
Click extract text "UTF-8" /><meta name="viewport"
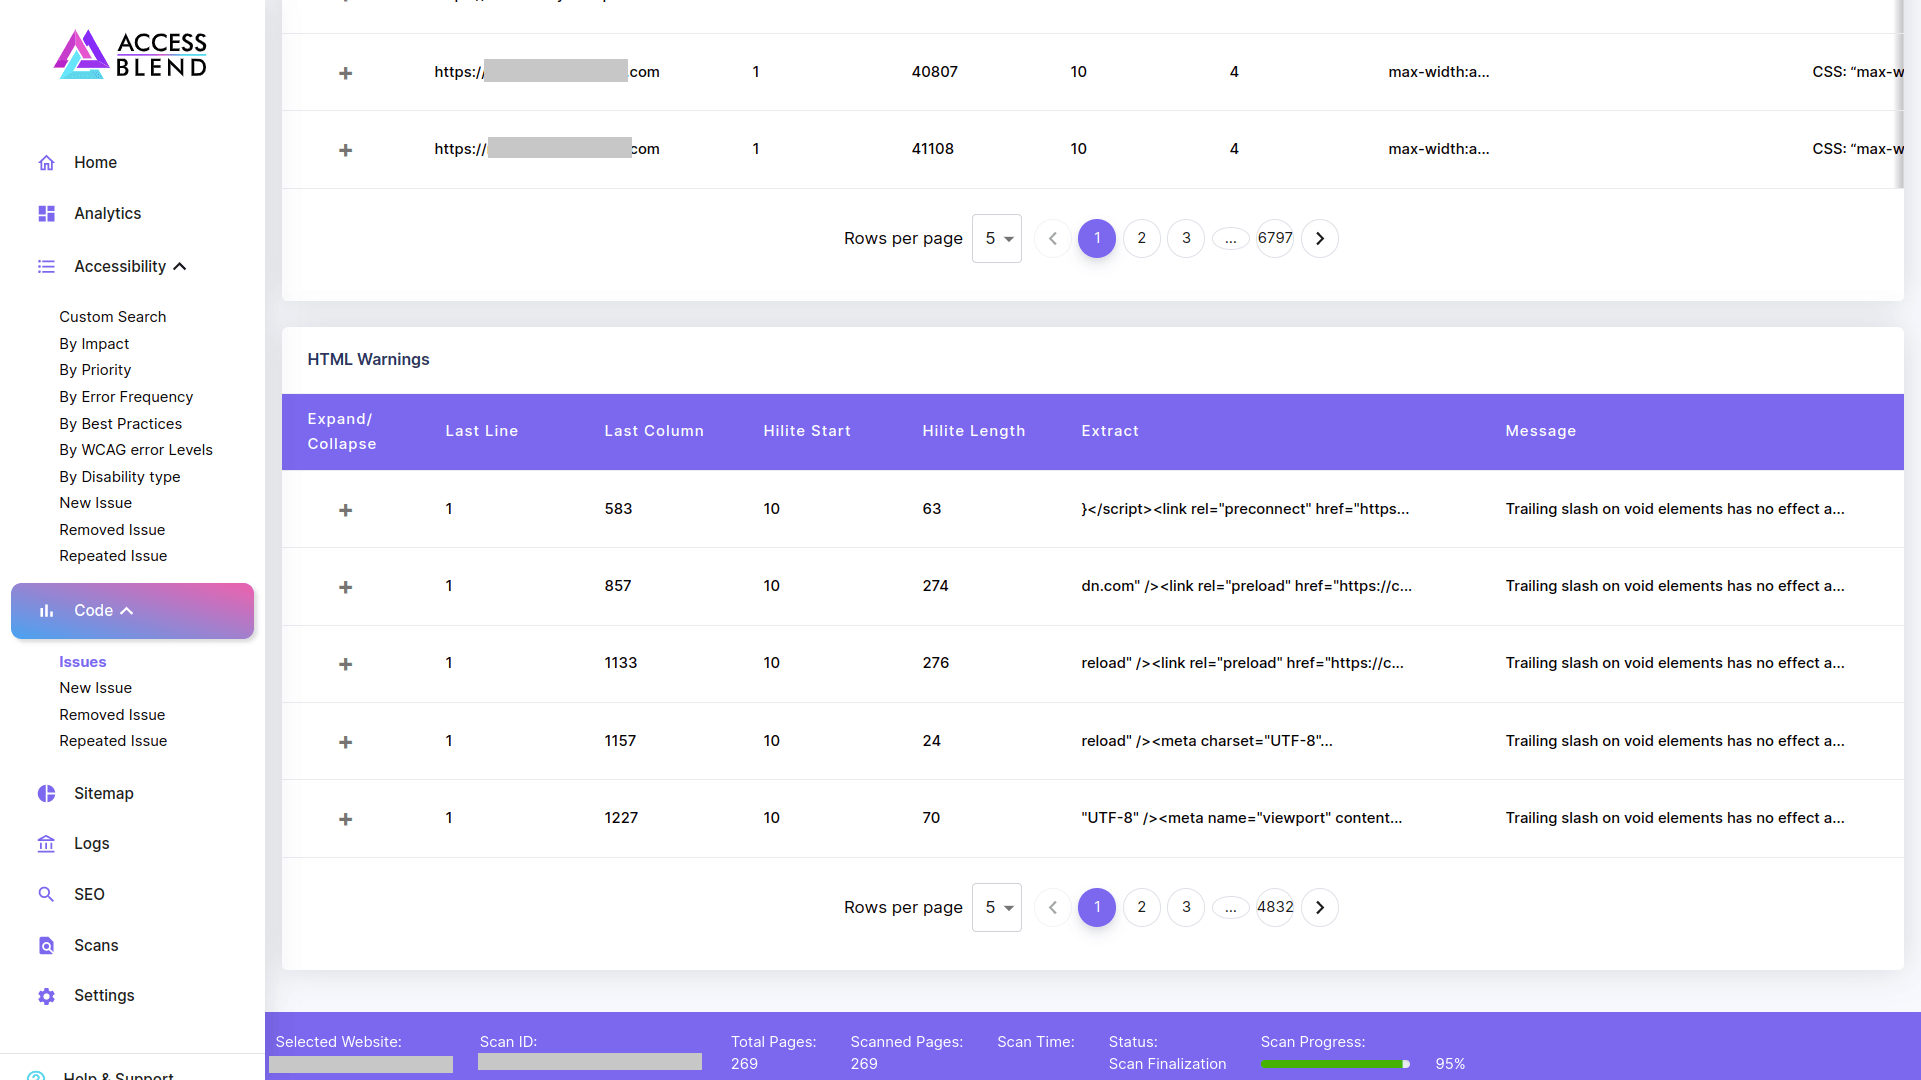click(x=1242, y=818)
